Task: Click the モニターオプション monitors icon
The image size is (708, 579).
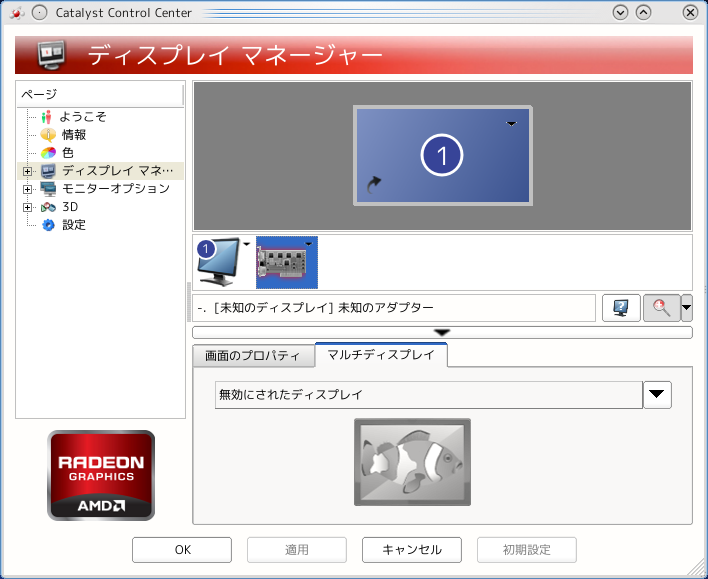Action: click(x=48, y=189)
